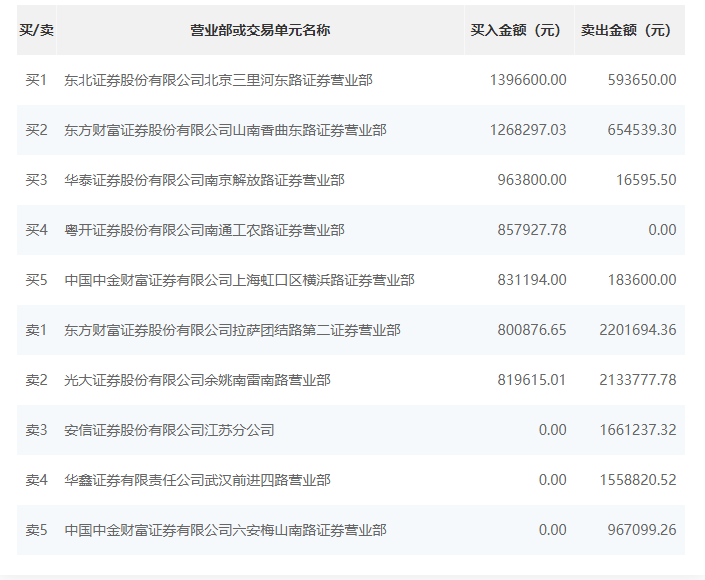Click sell amount 2133777.78
This screenshot has height=580, width=705.
[638, 380]
